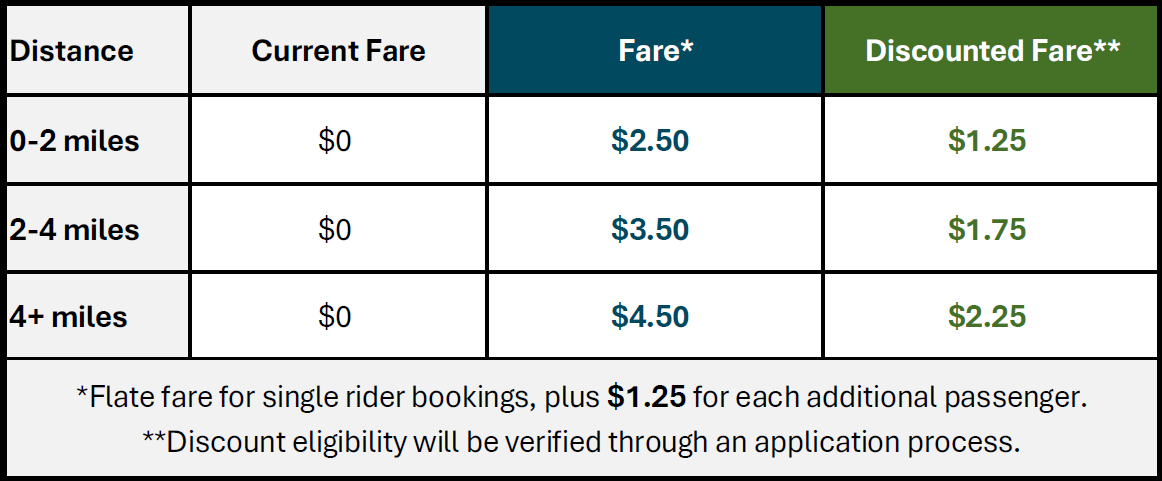Click the $1.75 discounted fare cell

[987, 230]
